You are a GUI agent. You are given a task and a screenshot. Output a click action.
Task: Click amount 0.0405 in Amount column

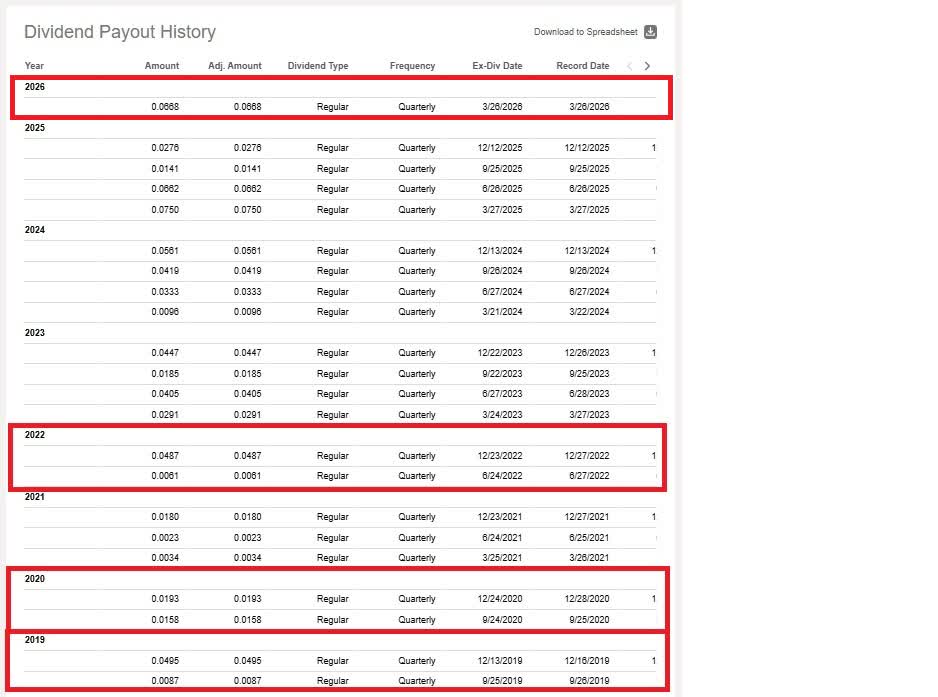(x=165, y=394)
